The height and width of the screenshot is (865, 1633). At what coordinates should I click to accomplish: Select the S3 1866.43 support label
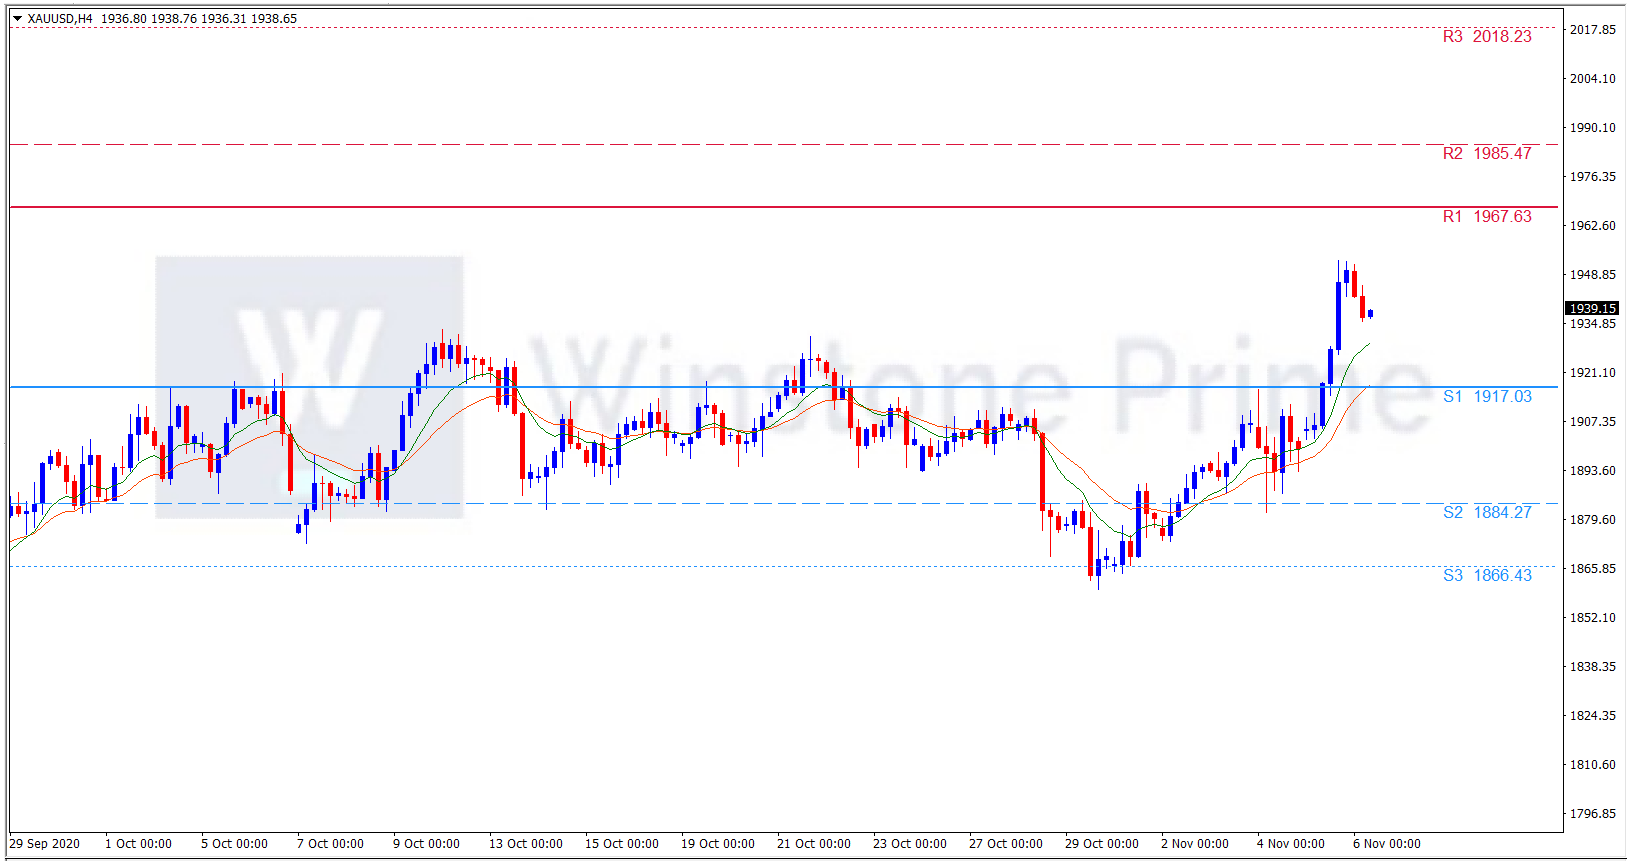click(1486, 576)
